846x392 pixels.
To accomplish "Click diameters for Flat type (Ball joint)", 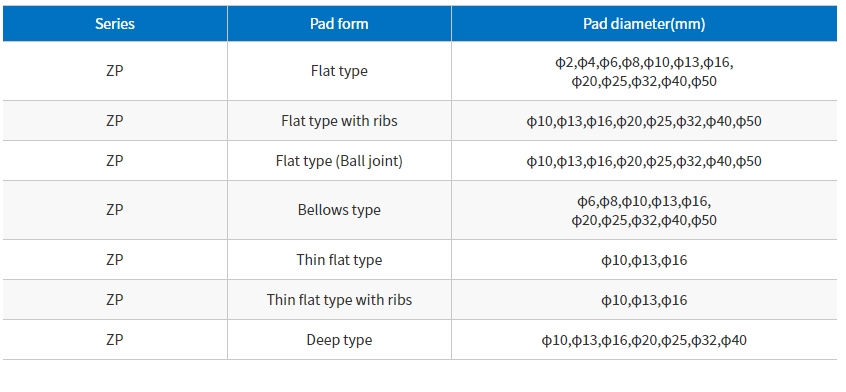I will click(x=644, y=161).
